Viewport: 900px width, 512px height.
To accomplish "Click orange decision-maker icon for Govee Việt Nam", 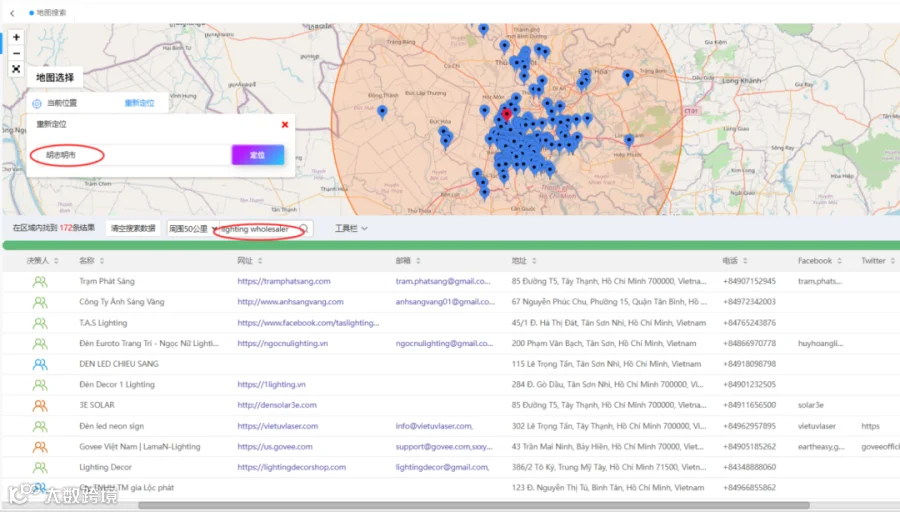I will tap(40, 447).
